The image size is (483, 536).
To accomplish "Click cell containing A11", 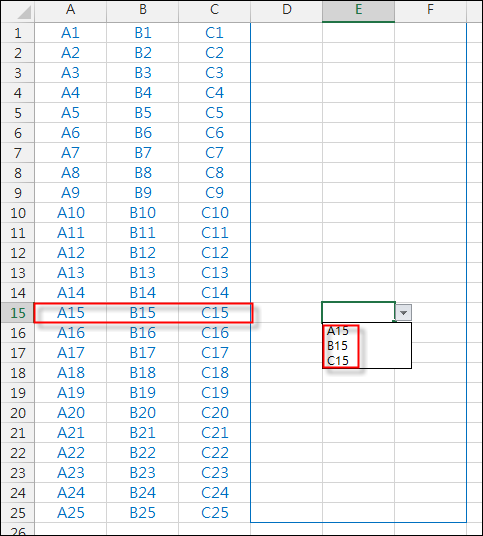I will pos(70,233).
